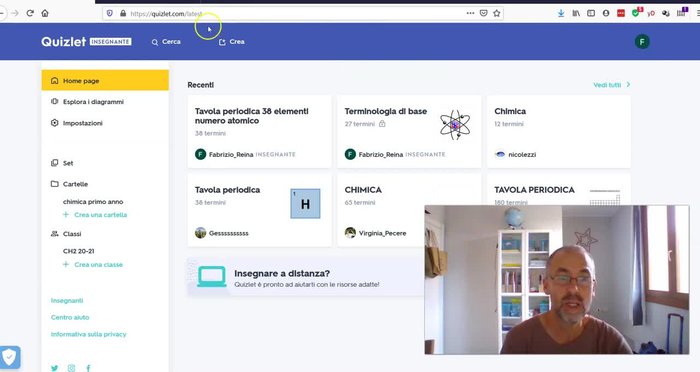Go forward in browser history

tap(15, 13)
